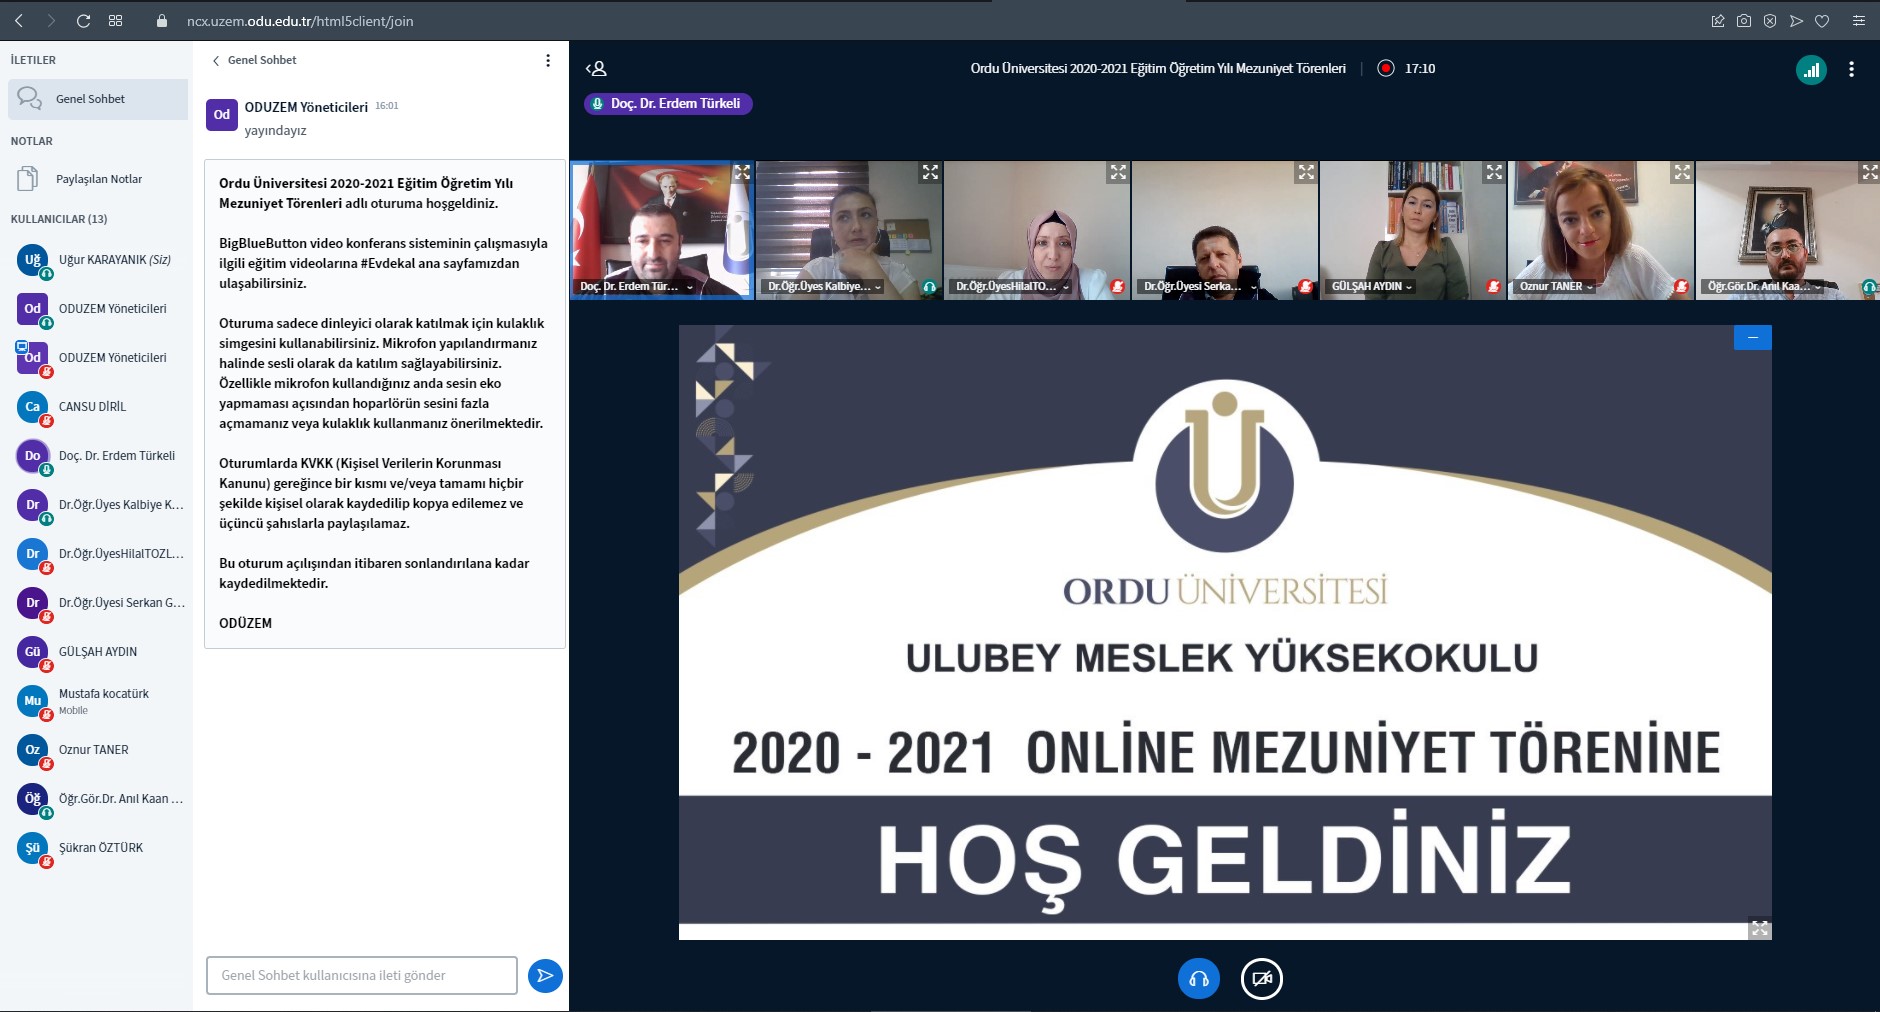The height and width of the screenshot is (1012, 1880).
Task: Open Paylaşılan Notlar shared notes
Action: coord(98,179)
